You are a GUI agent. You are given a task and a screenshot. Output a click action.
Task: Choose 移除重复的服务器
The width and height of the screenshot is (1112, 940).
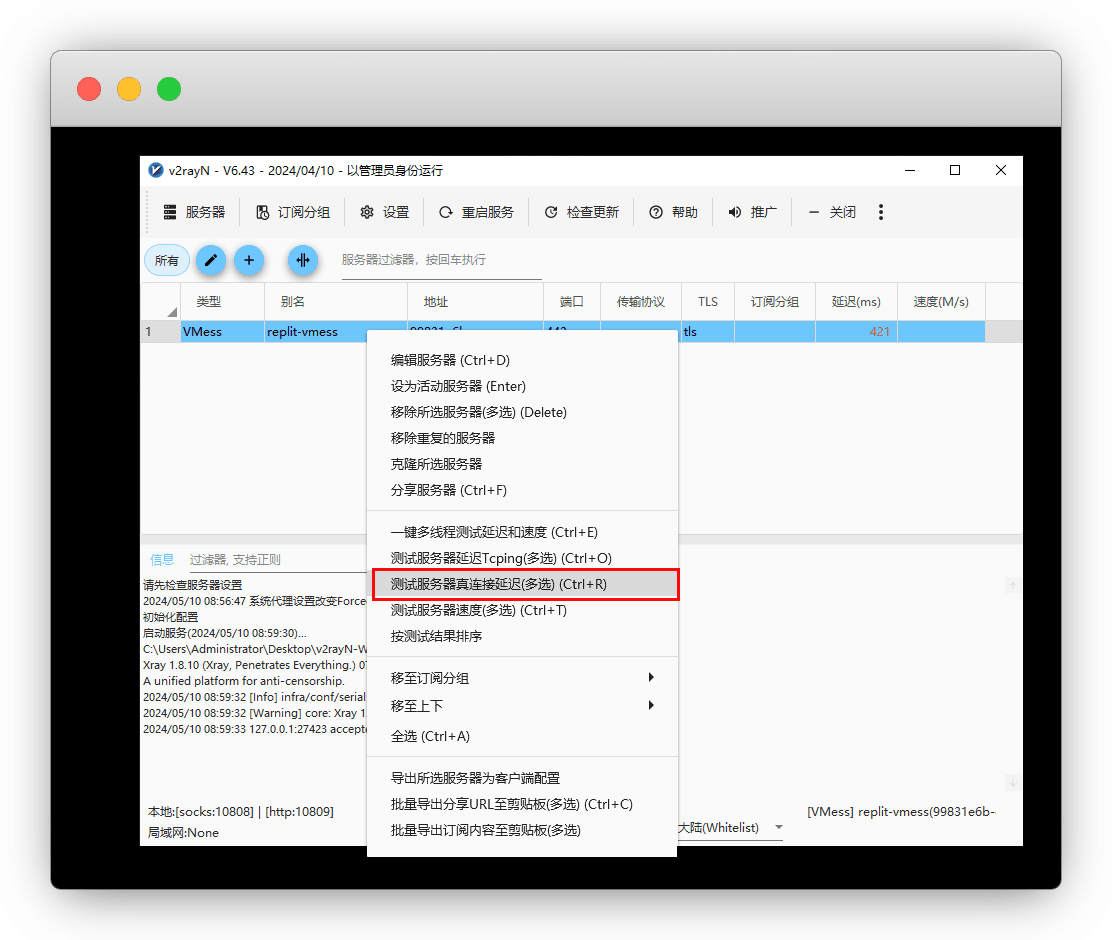coord(522,438)
